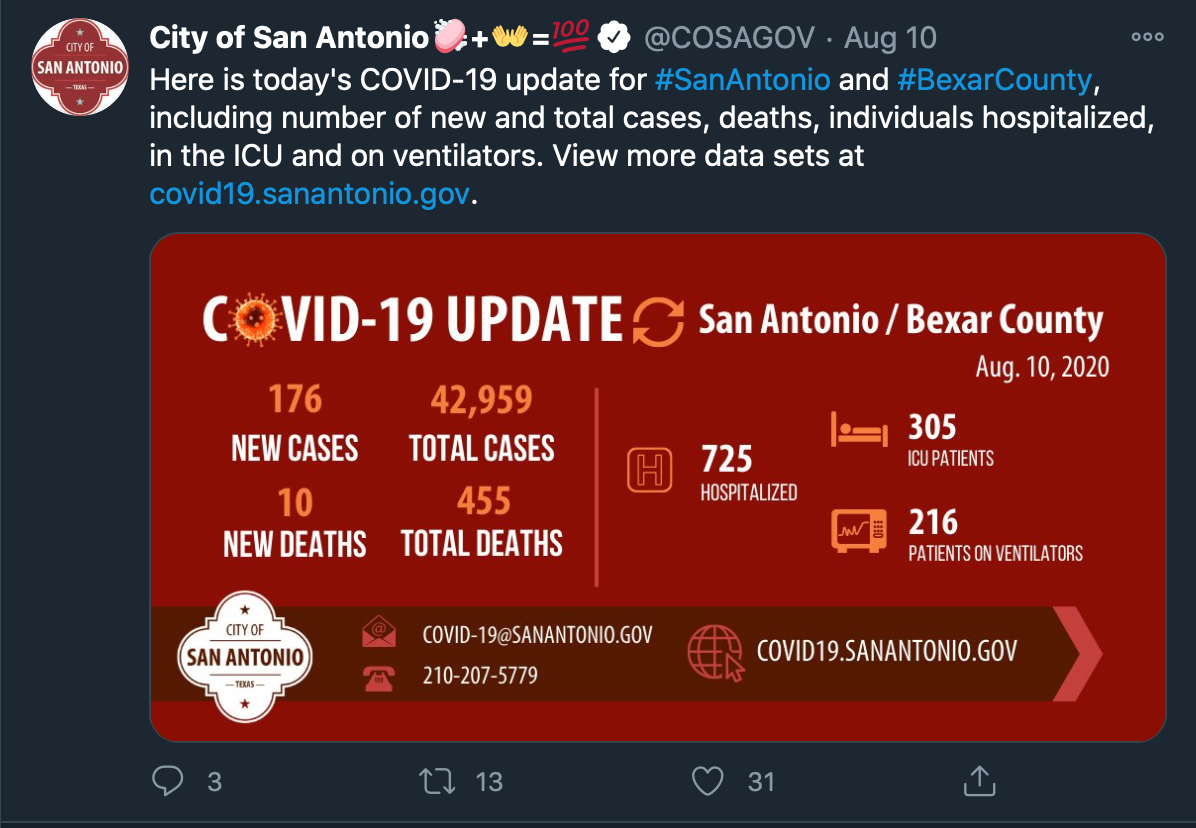This screenshot has width=1196, height=828.
Task: Retweet this COVID-19 update tweet
Action: (x=437, y=781)
